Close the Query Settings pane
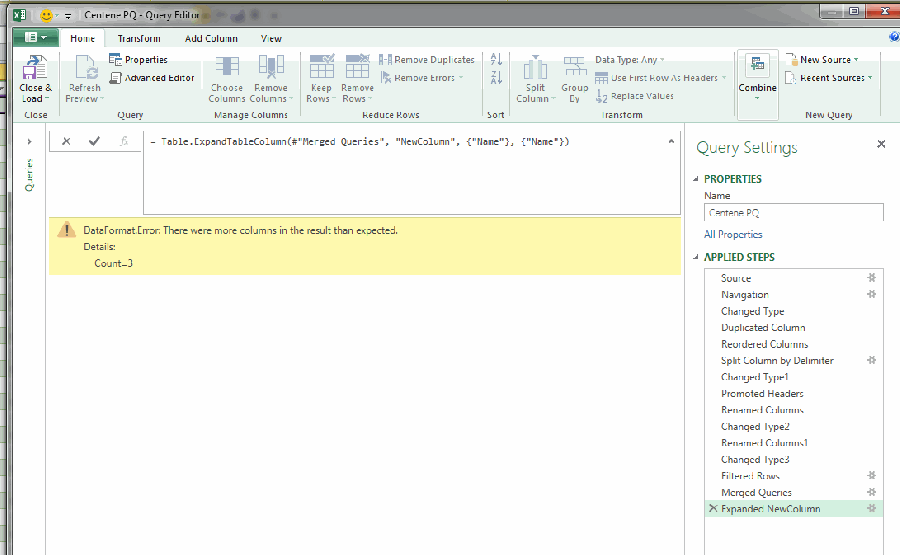The width and height of the screenshot is (900, 555). click(x=881, y=144)
